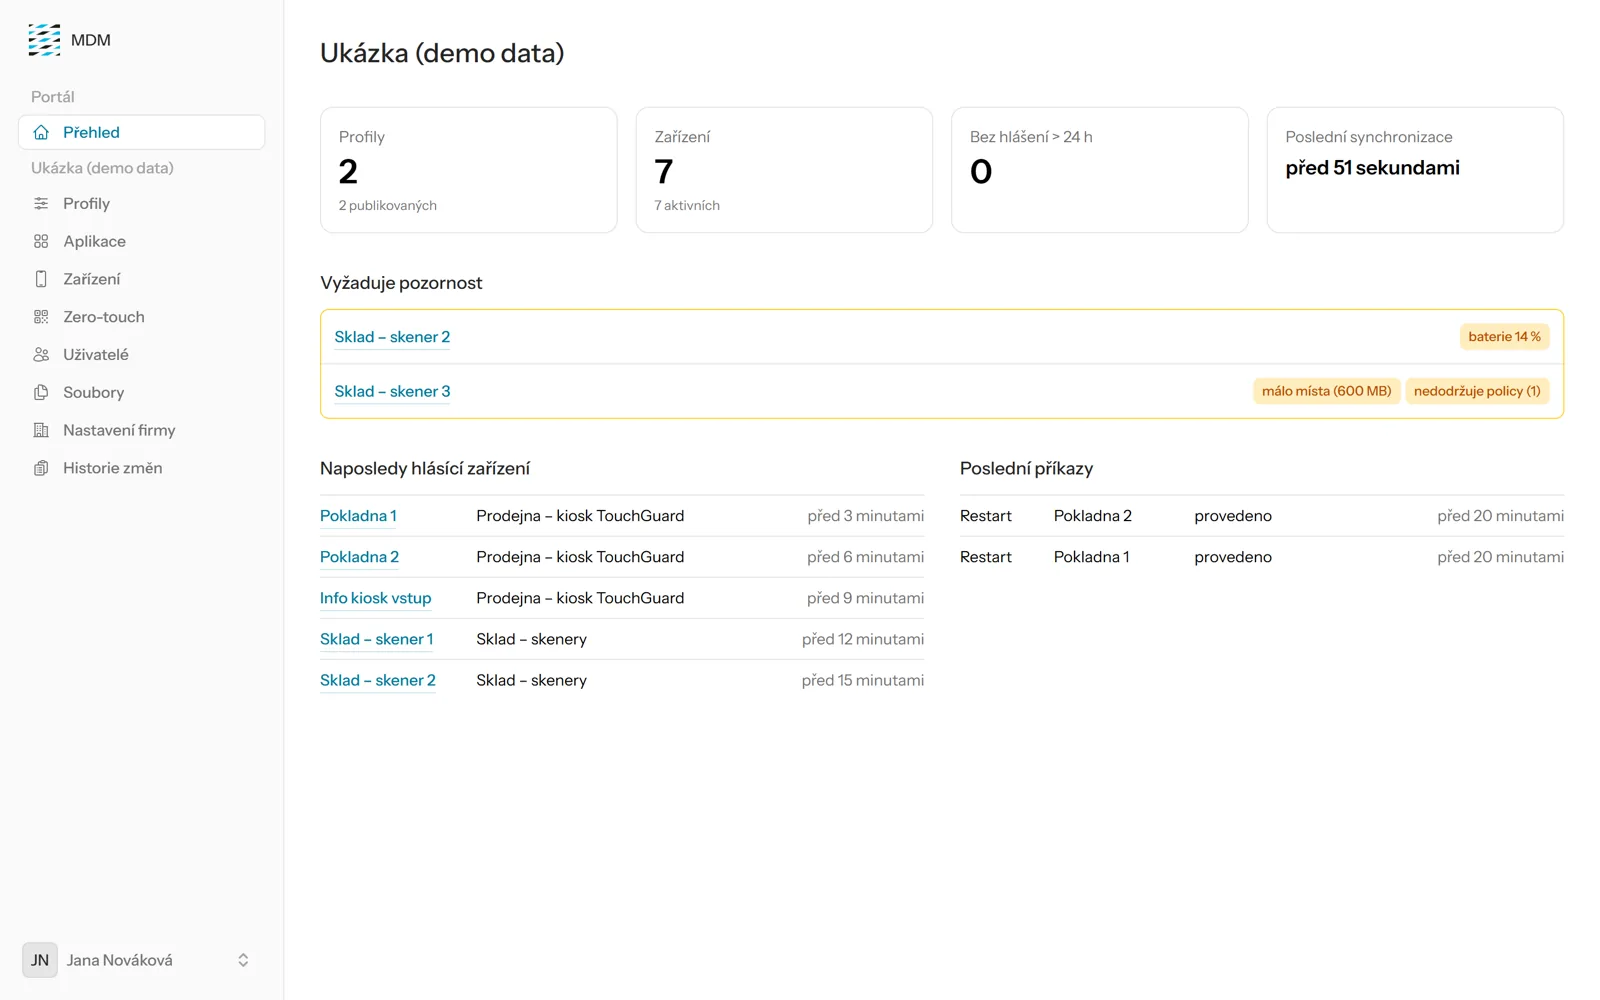Click the 'Ukázka (demo data)' page heading
1600x1000 pixels.
click(442, 53)
